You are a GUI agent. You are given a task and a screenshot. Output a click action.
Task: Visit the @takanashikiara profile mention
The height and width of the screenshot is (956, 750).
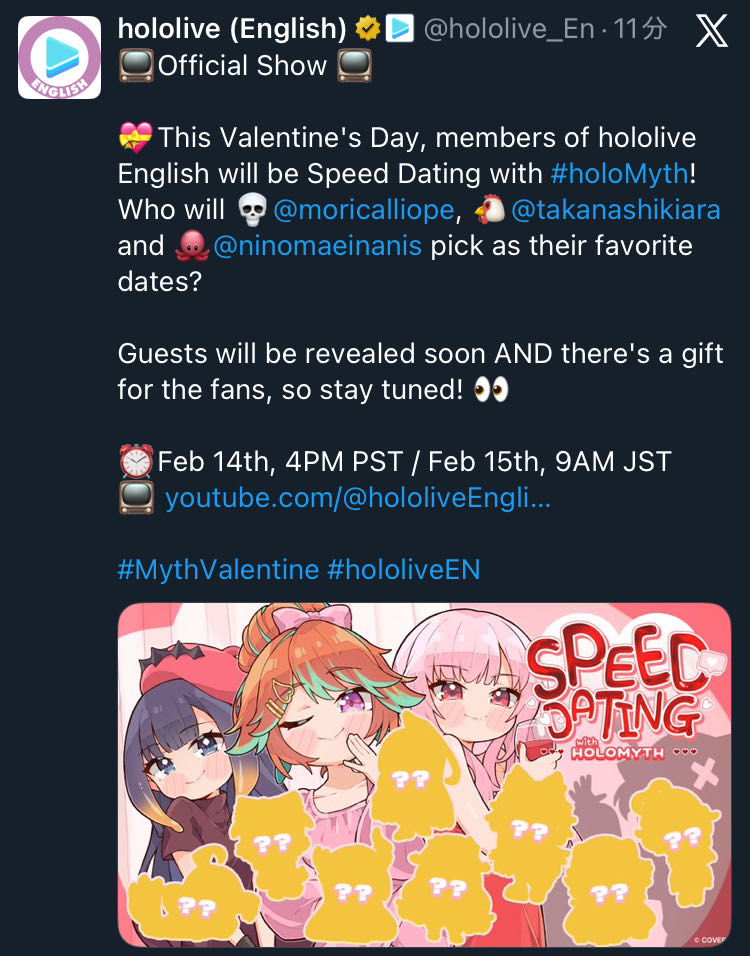615,210
